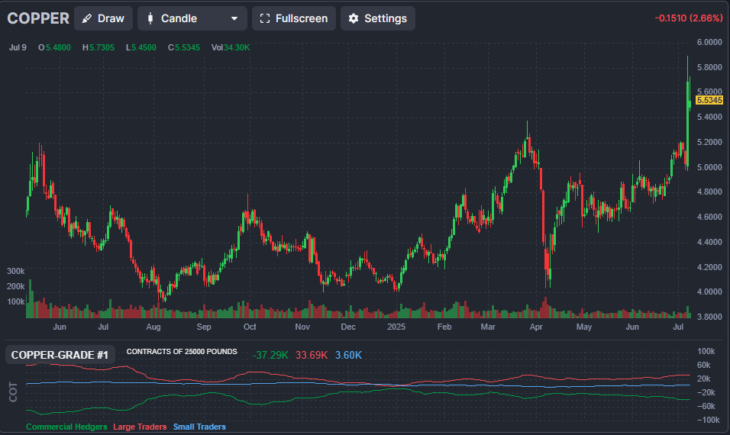
Task: Click the 300k volume axis label
Action: (16, 271)
